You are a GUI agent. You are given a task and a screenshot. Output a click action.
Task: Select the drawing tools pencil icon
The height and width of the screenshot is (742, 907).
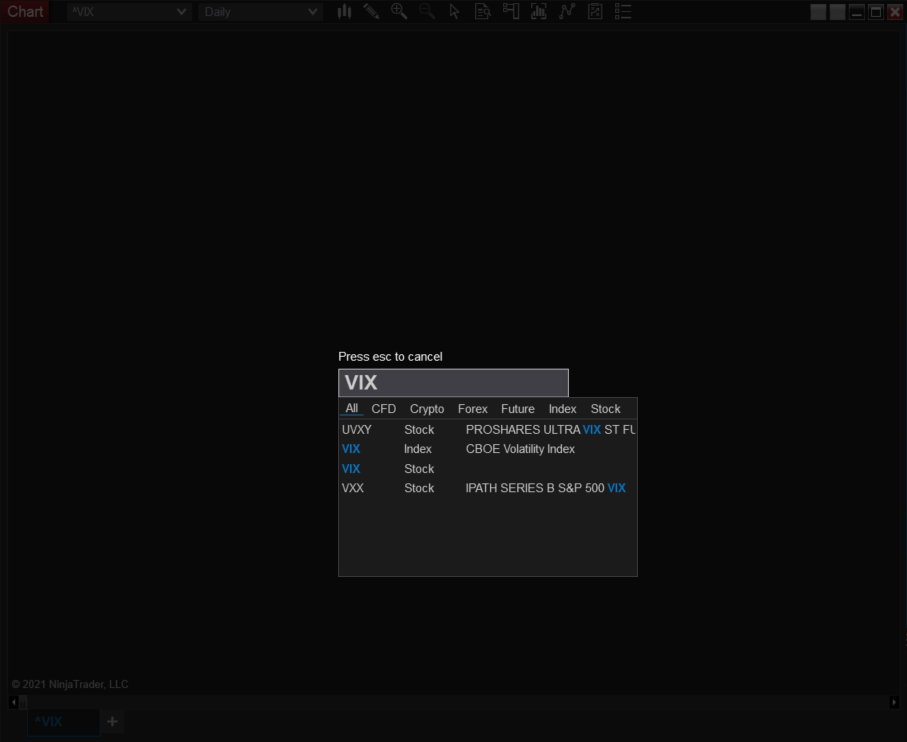pyautogui.click(x=371, y=12)
